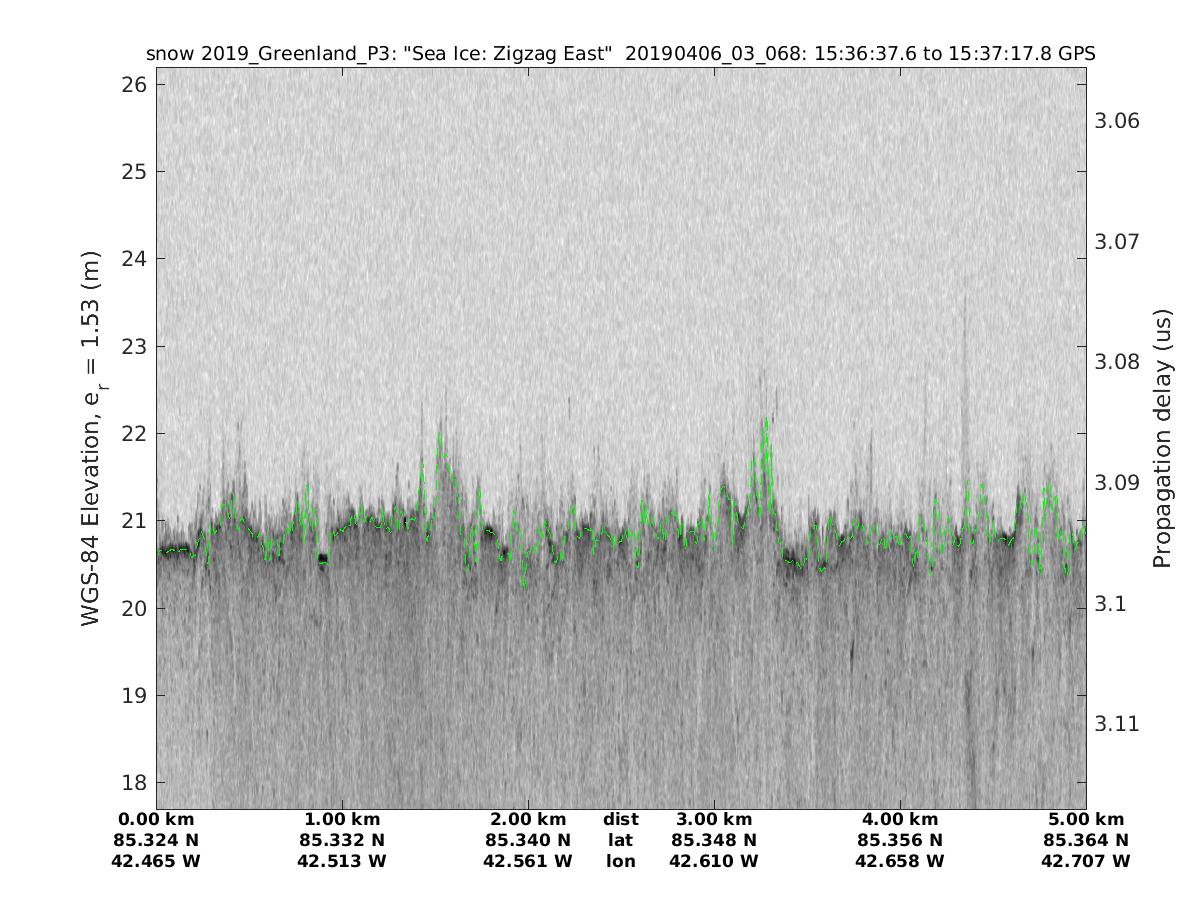Image resolution: width=1200 pixels, height=900 pixels.
Task: Click the 3.06 propagation delay tick label
Action: (x=1118, y=121)
